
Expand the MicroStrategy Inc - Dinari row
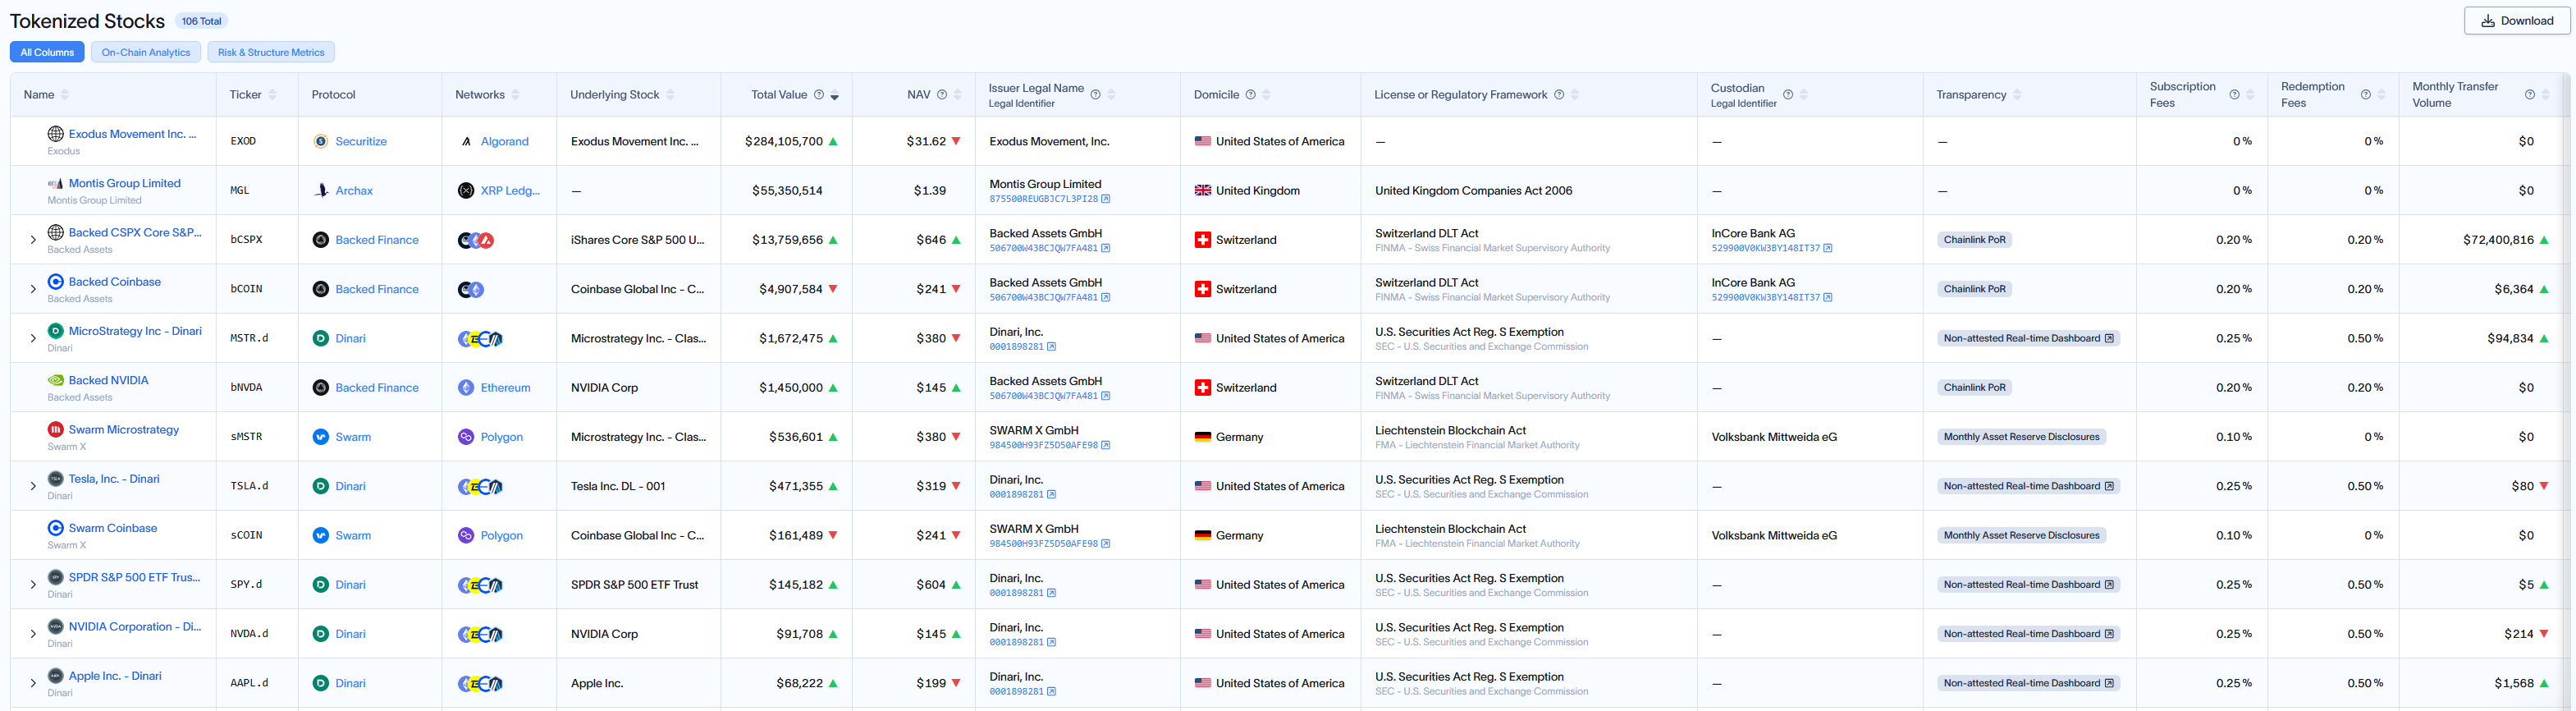click(33, 338)
